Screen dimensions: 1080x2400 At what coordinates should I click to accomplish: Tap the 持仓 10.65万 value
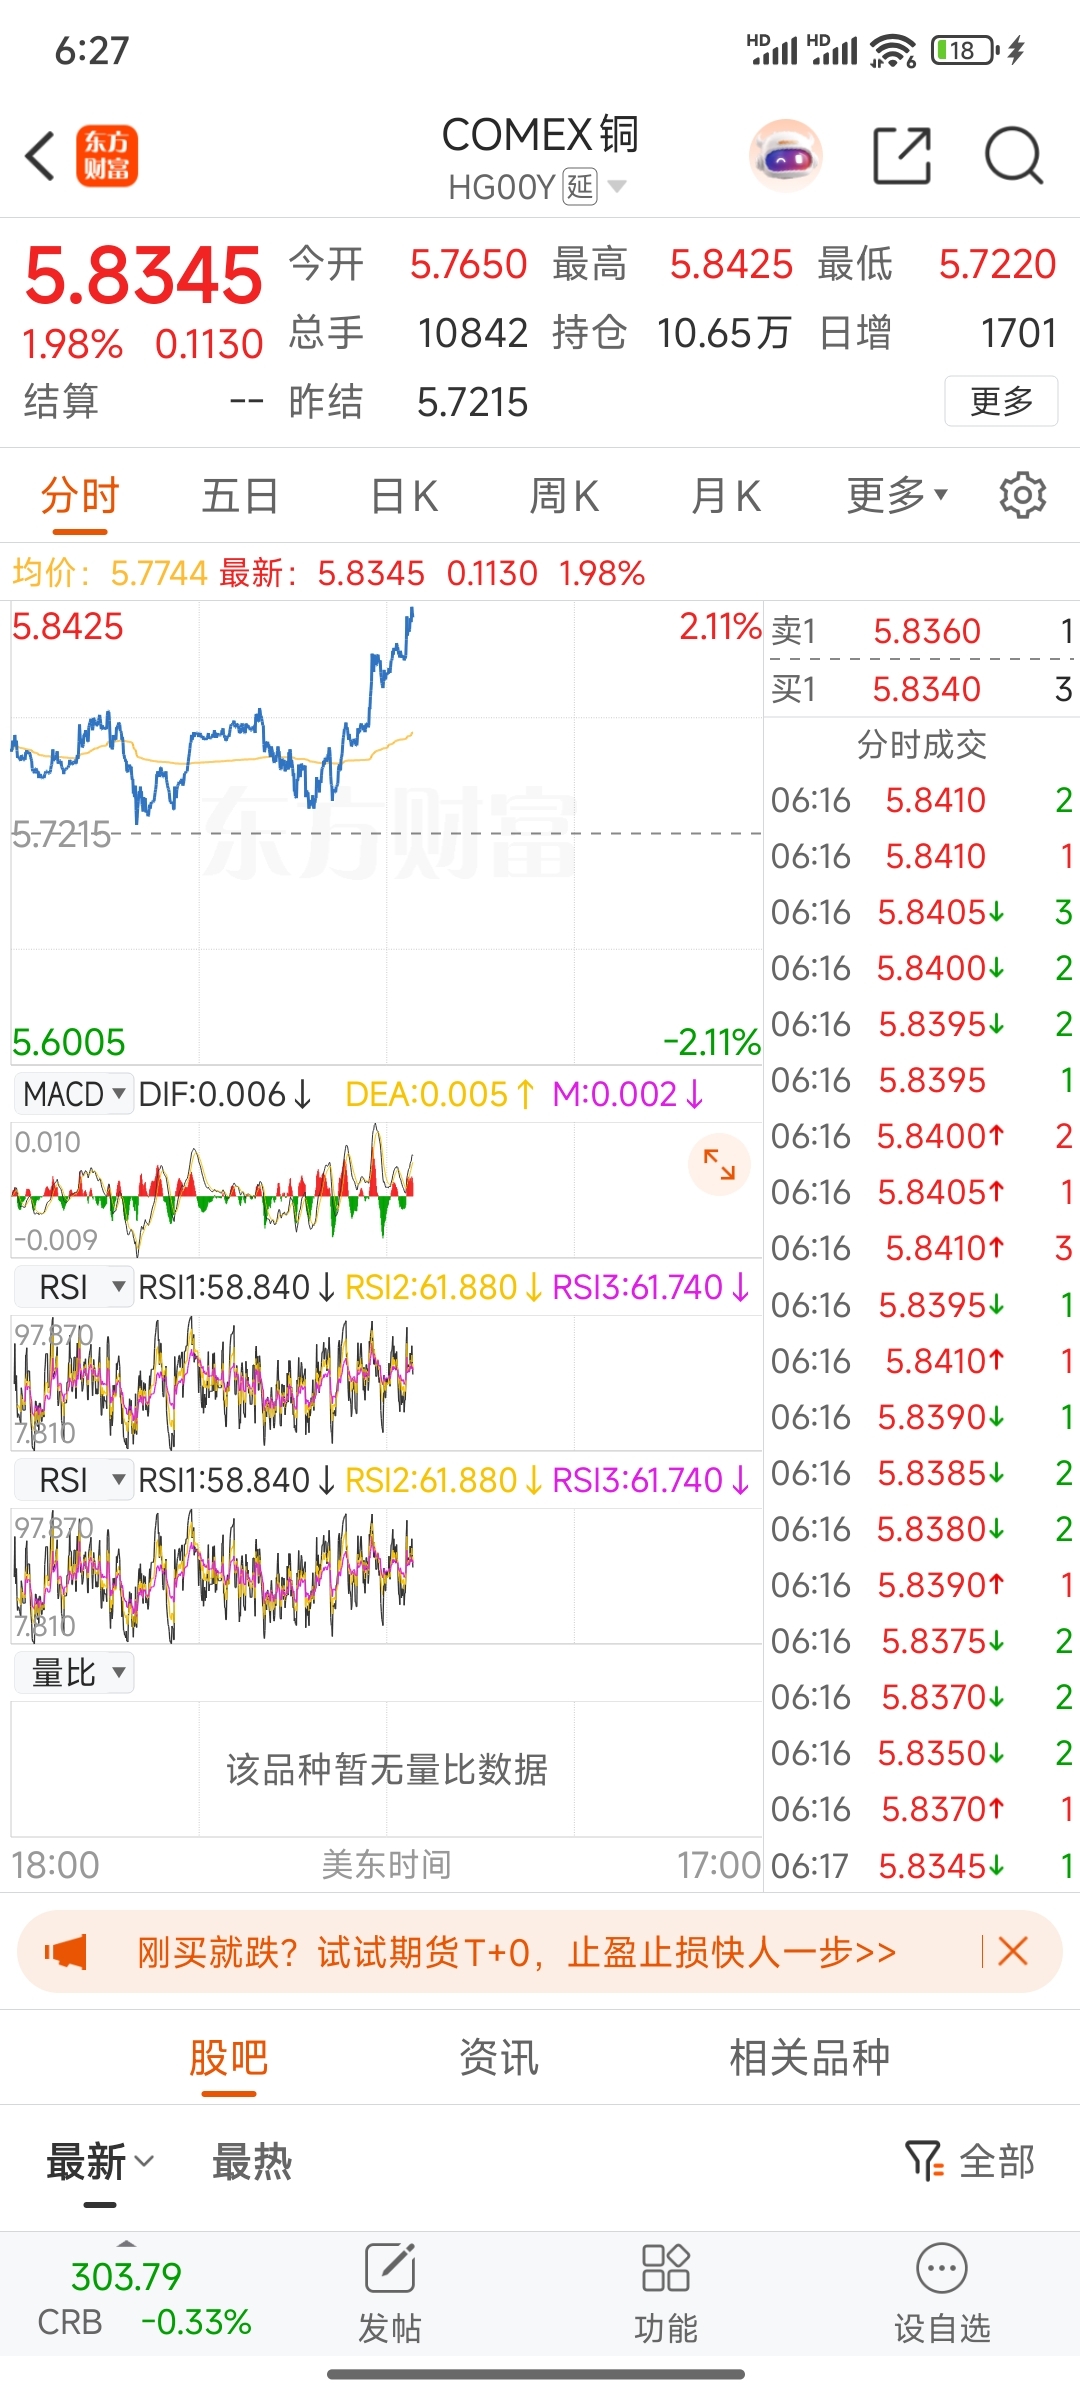point(724,333)
